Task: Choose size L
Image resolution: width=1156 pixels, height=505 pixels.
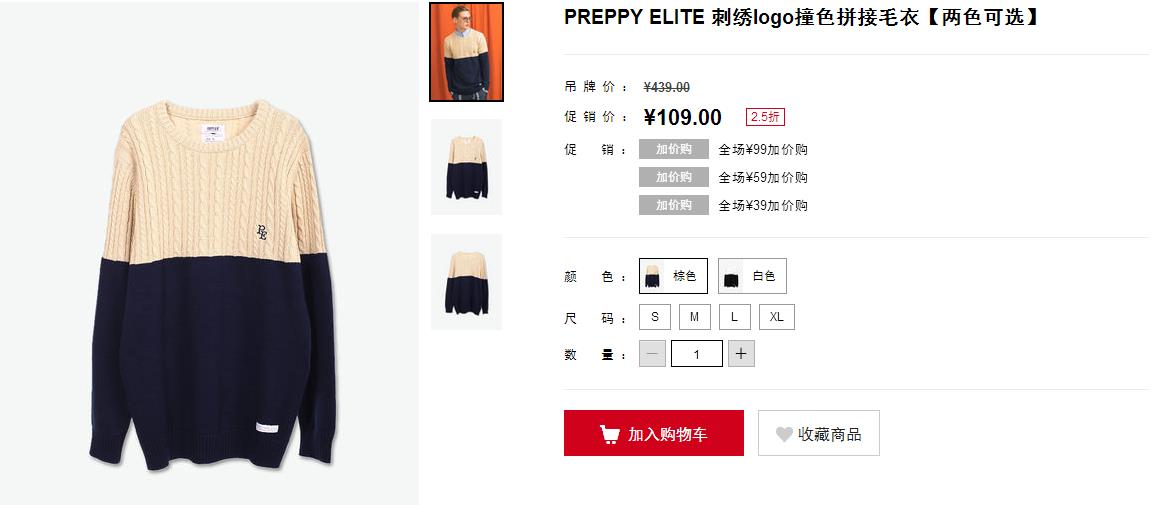Action: coord(734,317)
